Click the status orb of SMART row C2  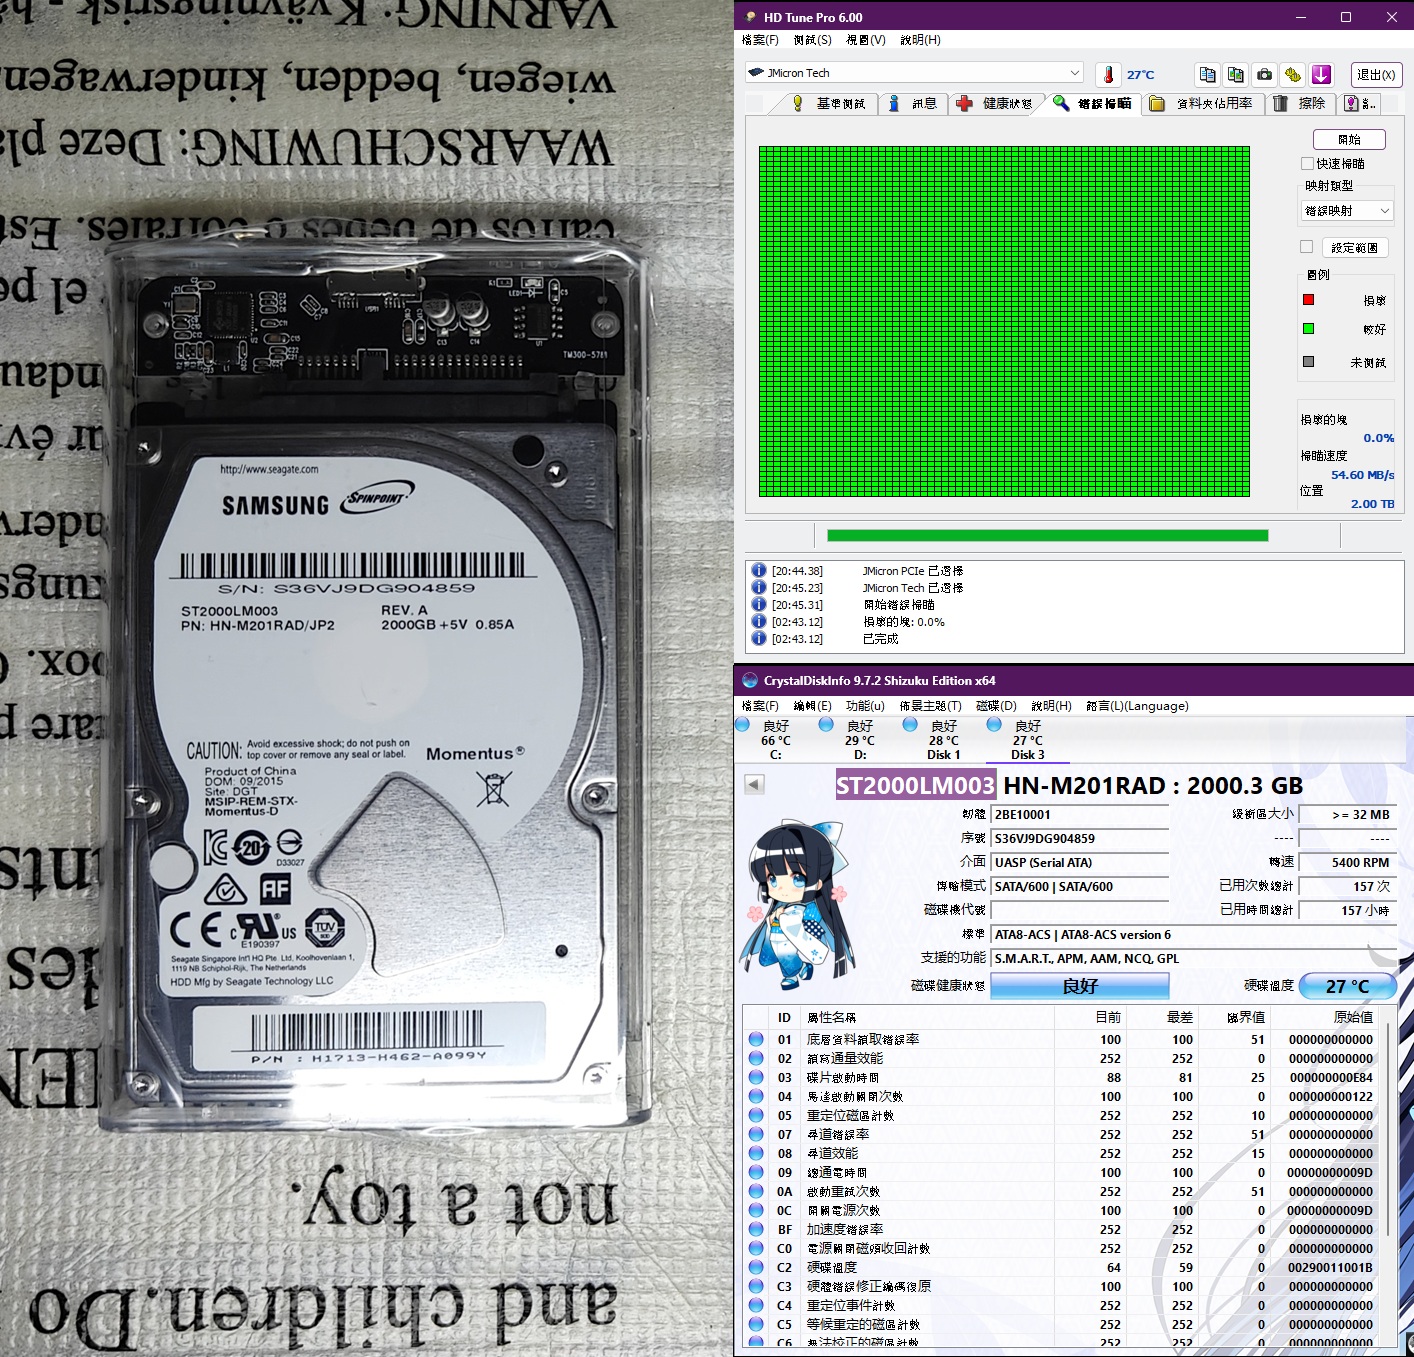click(757, 1267)
